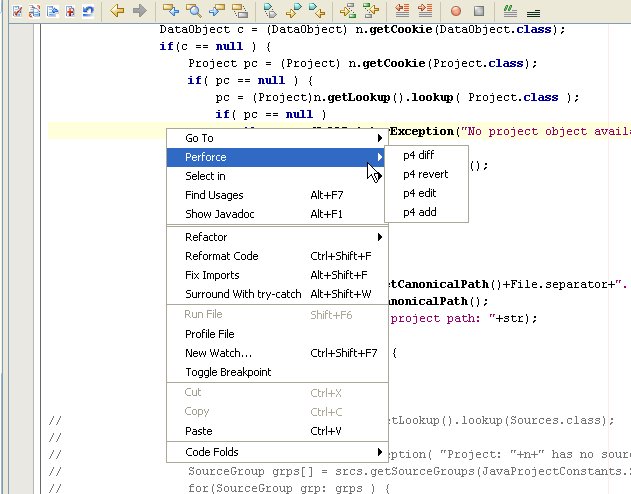Click the code line 'if(c == null ) {'
631x494 pixels.
click(x=215, y=46)
